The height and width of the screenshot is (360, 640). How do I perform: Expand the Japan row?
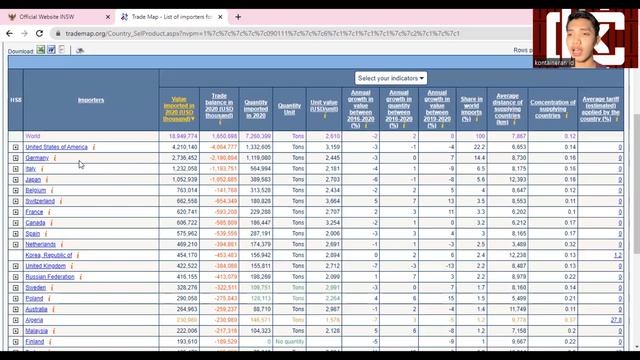[x=16, y=180]
